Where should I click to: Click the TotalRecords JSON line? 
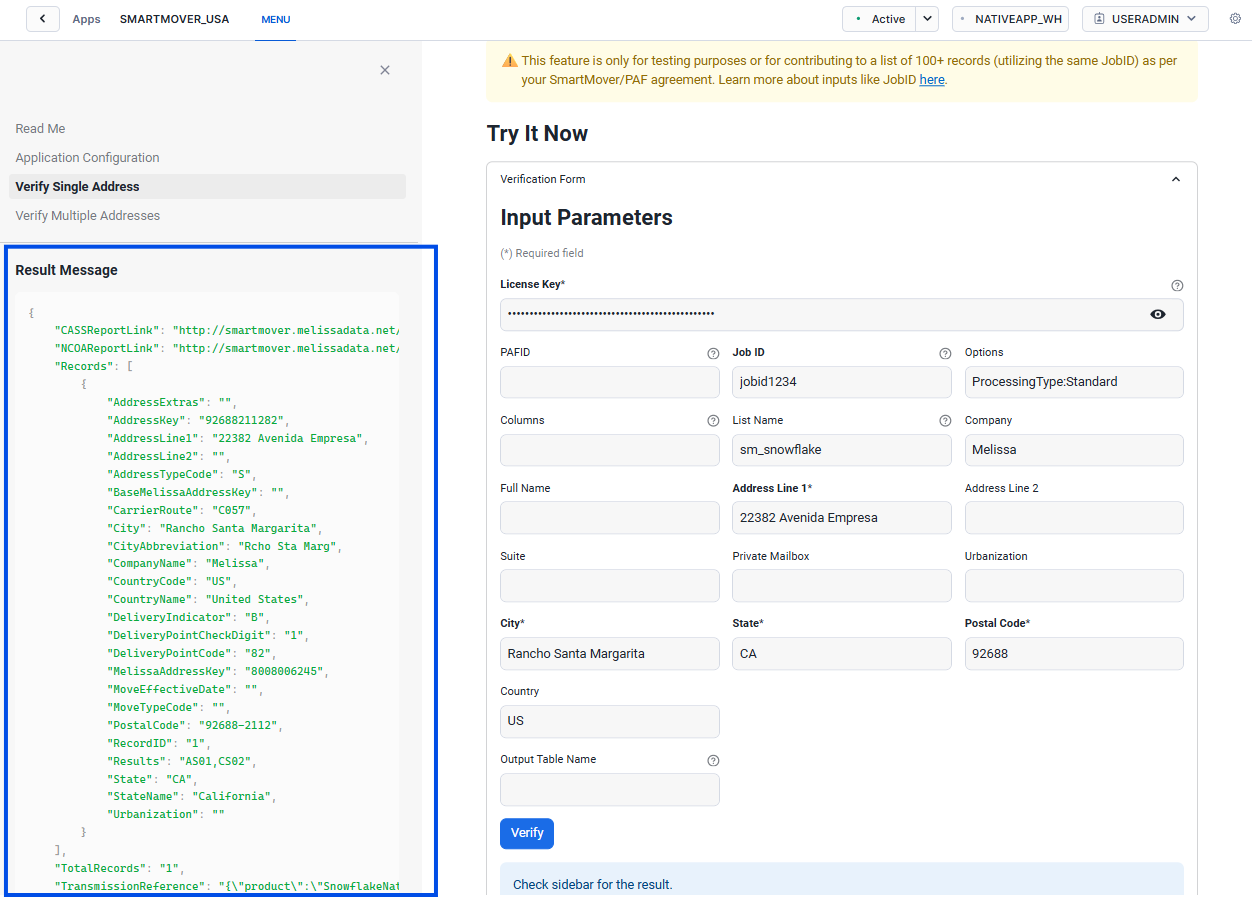[x=119, y=868]
